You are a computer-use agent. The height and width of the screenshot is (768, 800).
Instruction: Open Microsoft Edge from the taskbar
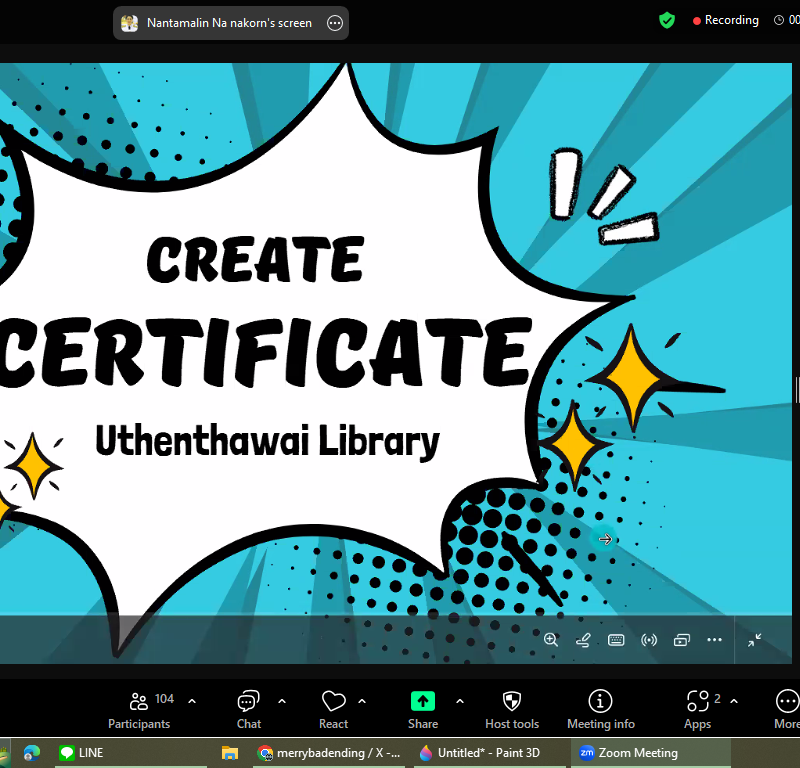pos(32,753)
